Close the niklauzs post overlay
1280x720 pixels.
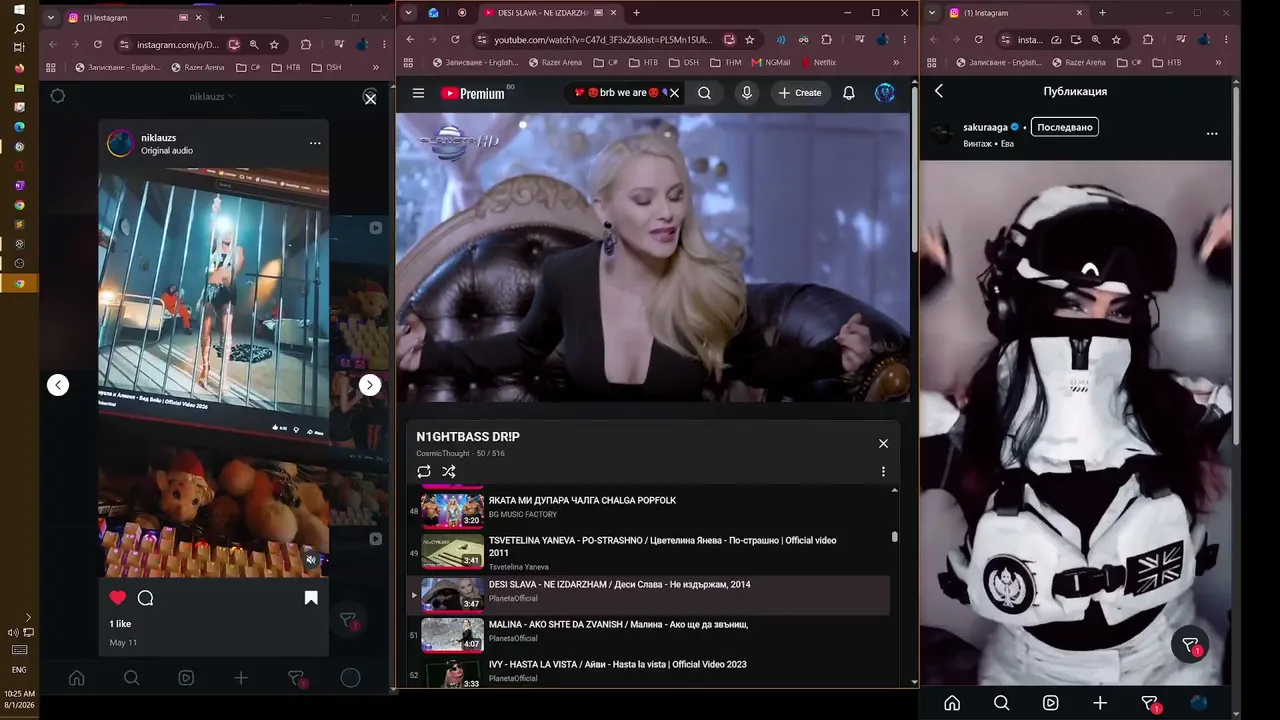pos(370,98)
